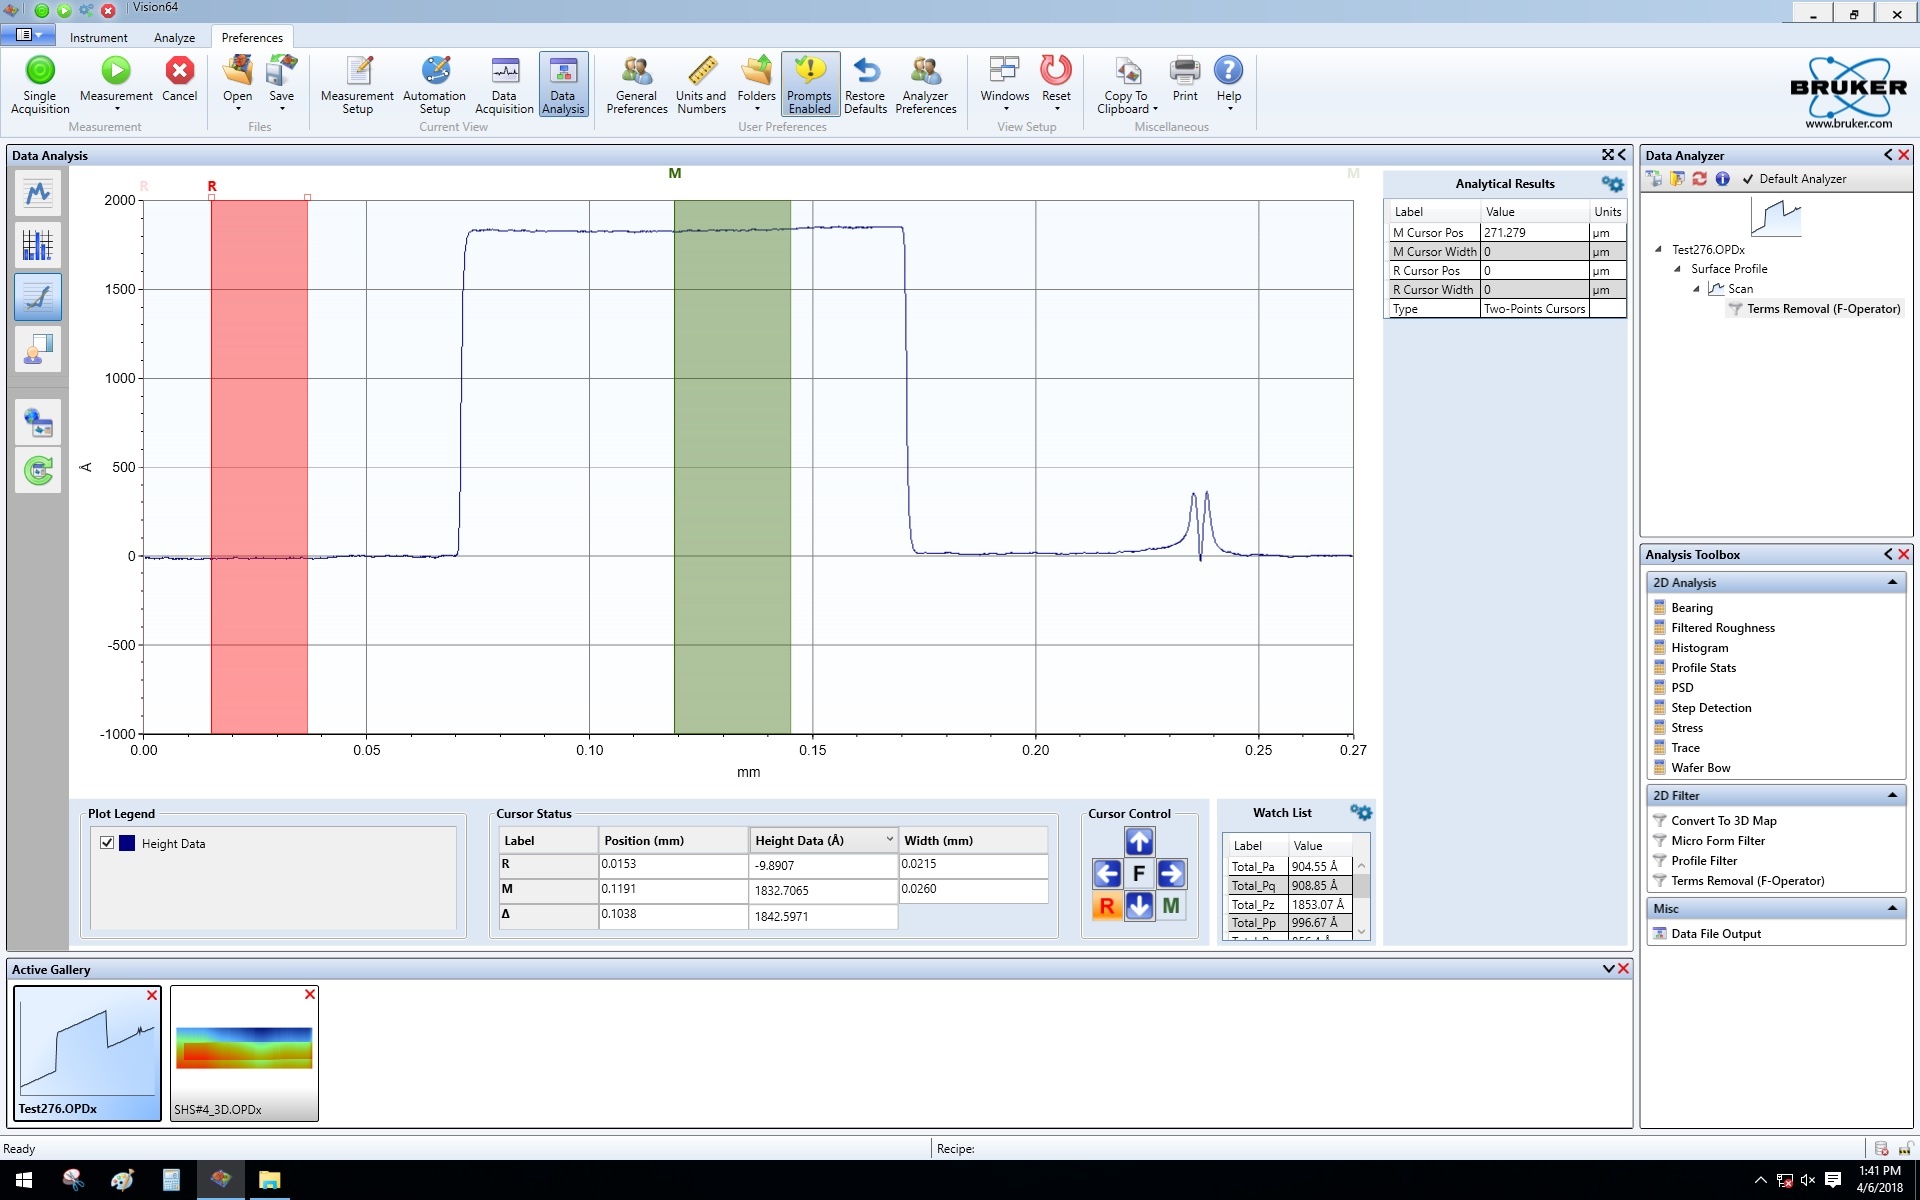Click Restore Defaults in the ribbon
Image resolution: width=1920 pixels, height=1200 pixels.
tap(865, 84)
